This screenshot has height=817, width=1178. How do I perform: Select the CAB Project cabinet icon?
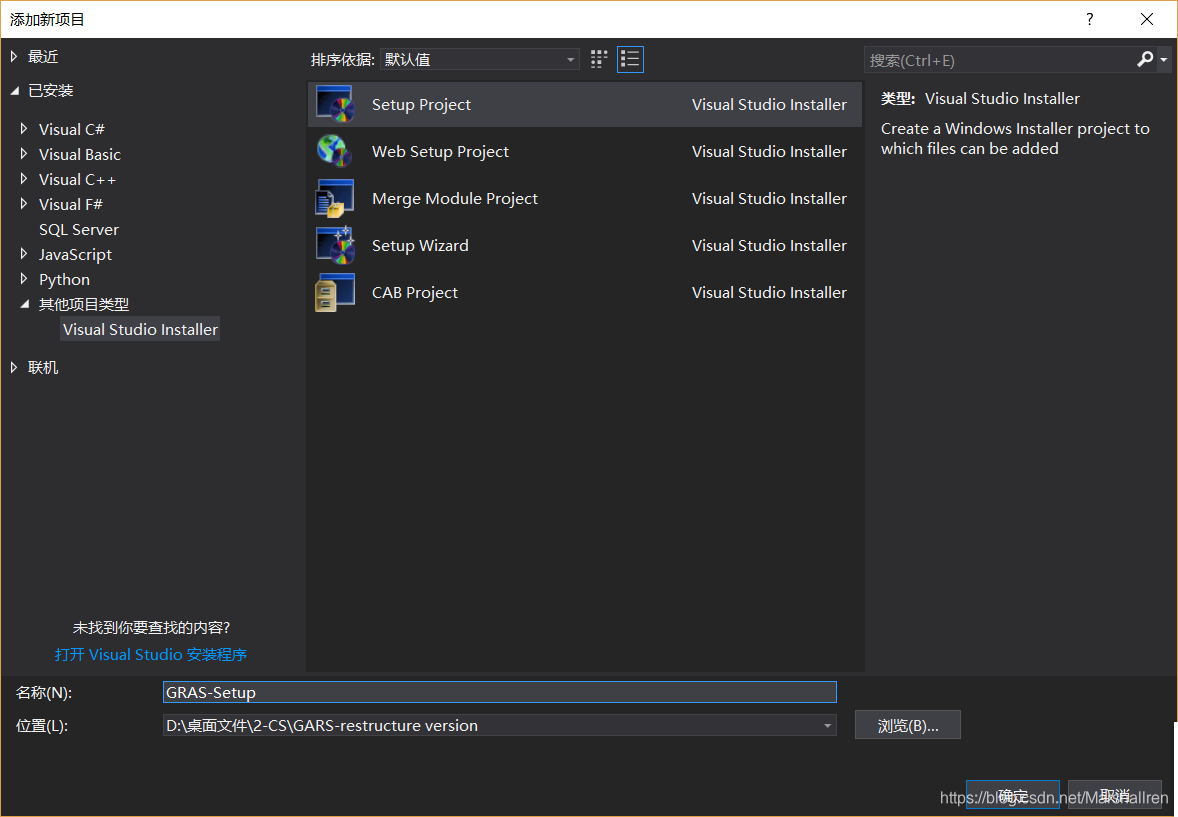click(x=335, y=292)
